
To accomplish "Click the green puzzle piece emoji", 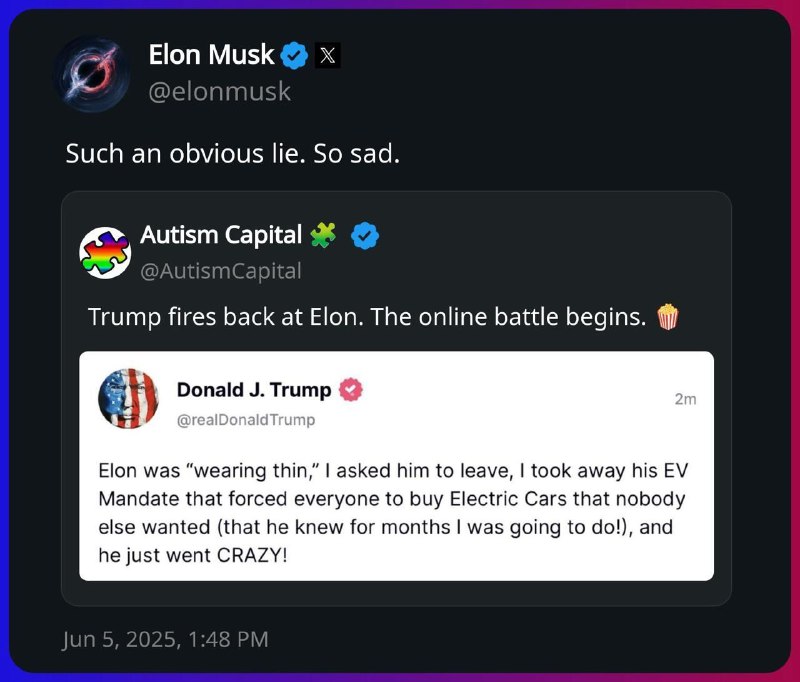I will click(x=323, y=235).
